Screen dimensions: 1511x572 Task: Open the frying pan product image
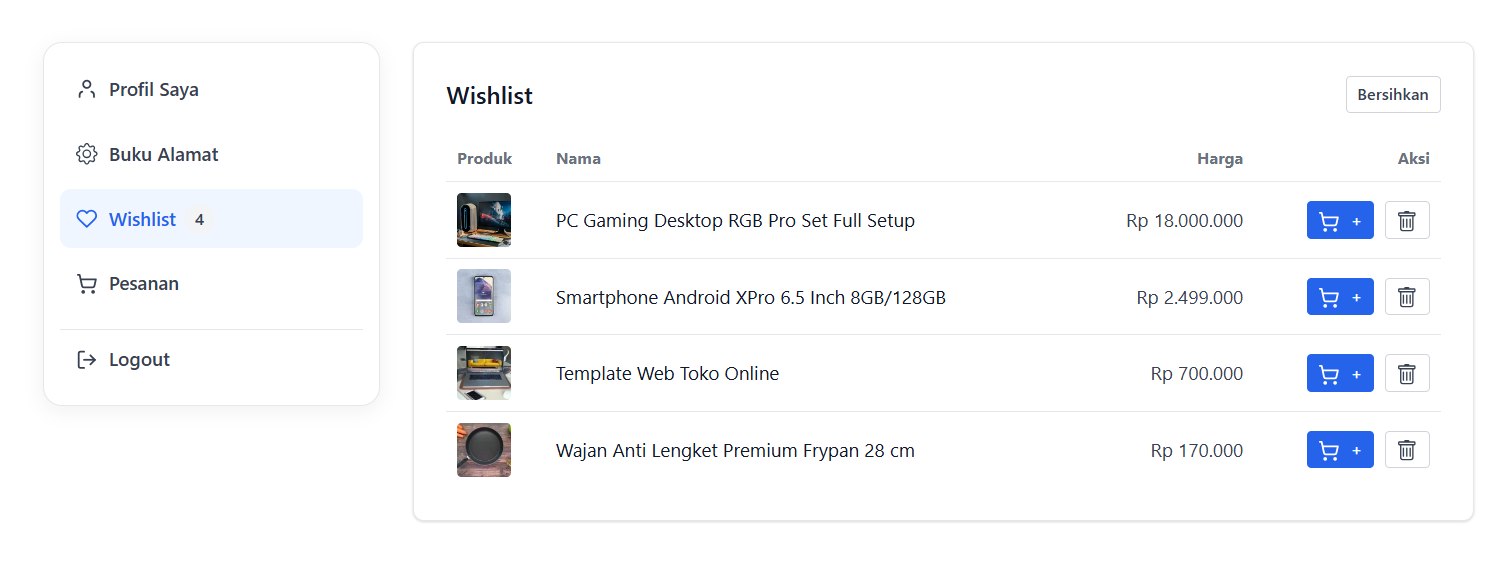tap(484, 450)
